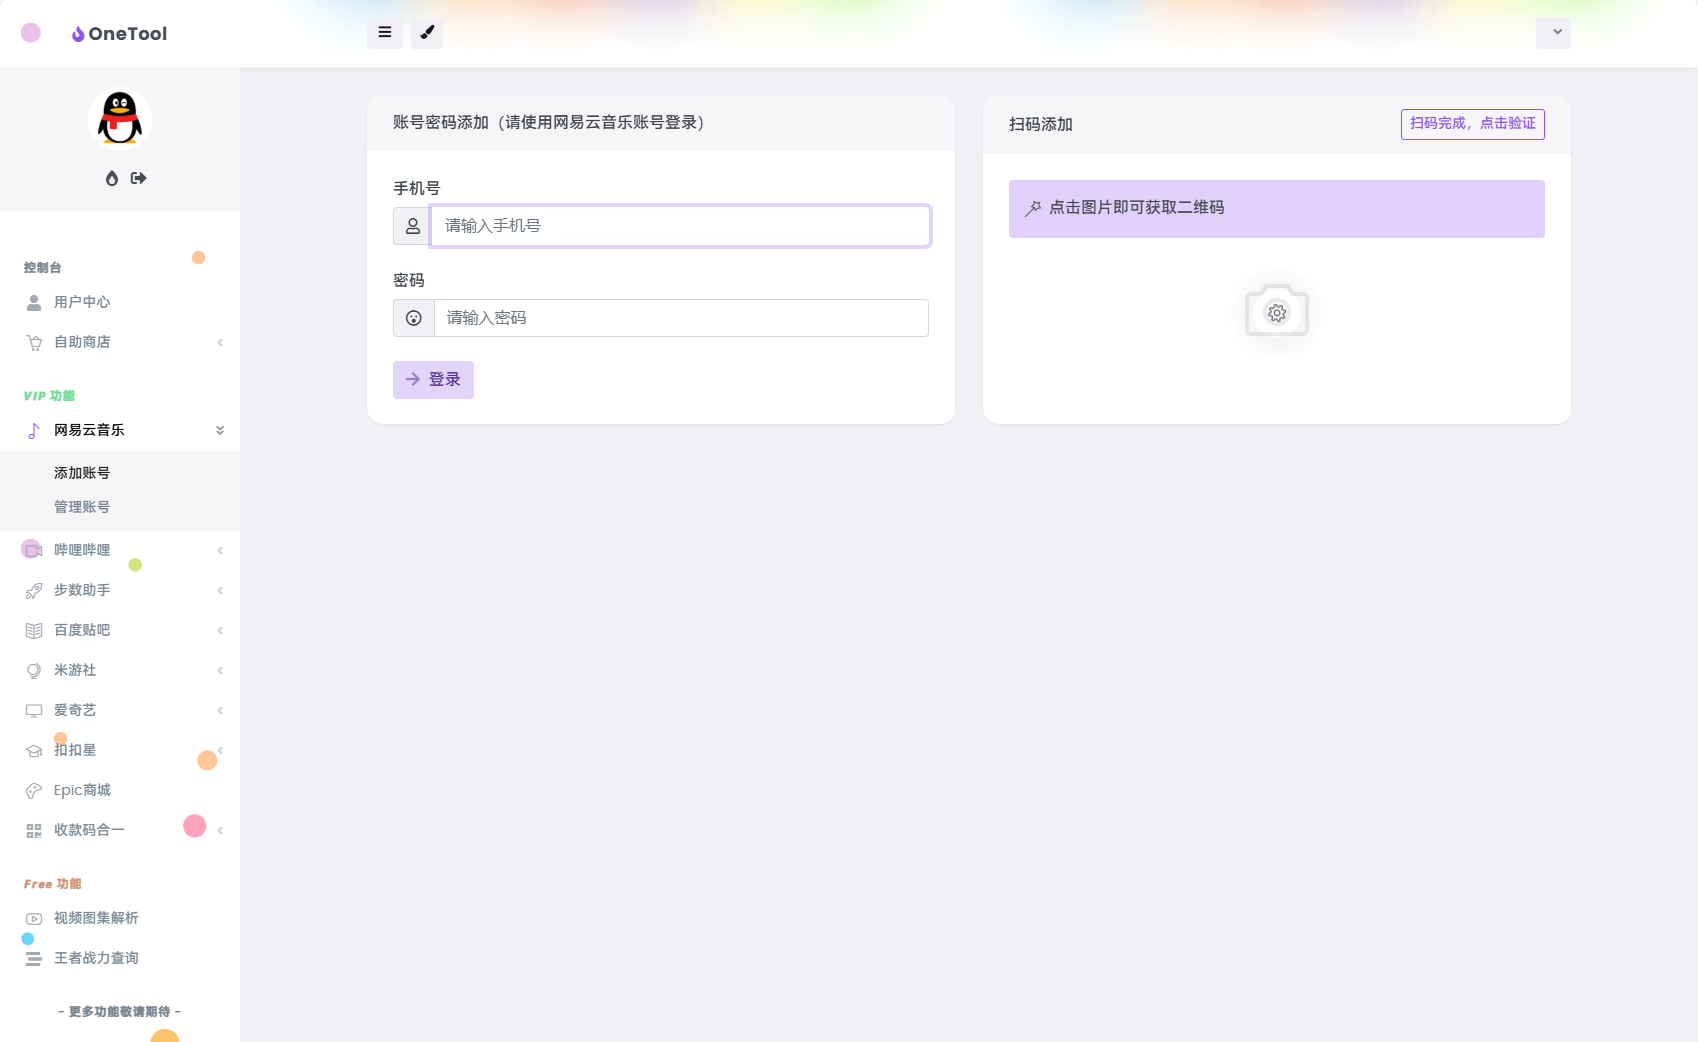Click 扫码完成，点击验证 button
The height and width of the screenshot is (1042, 1698).
(x=1472, y=124)
